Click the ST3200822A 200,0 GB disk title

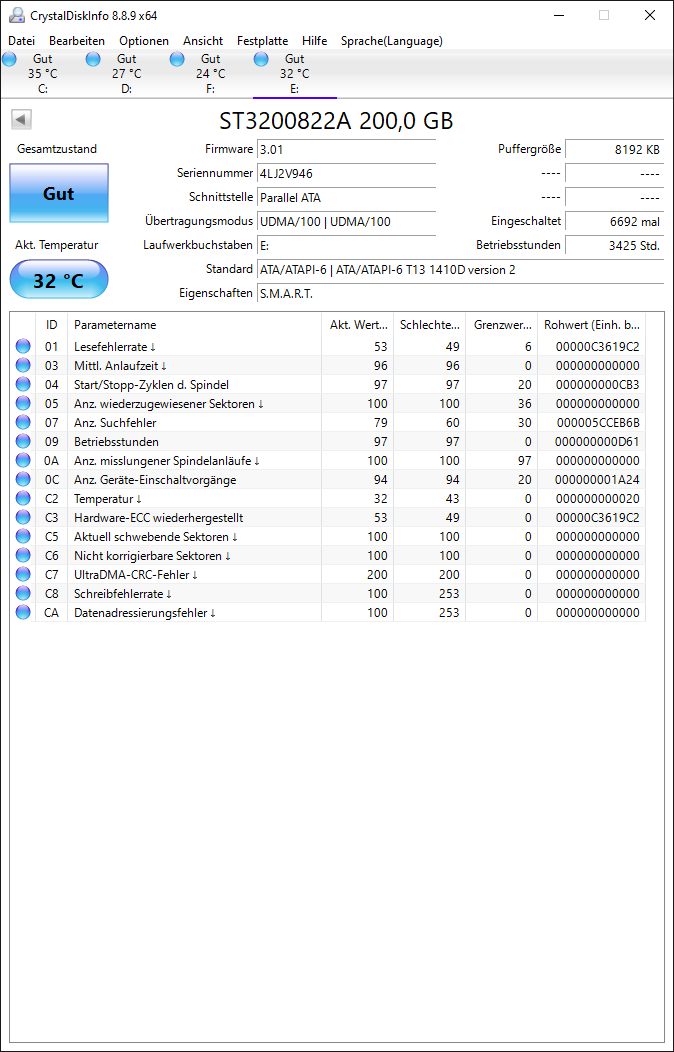click(337, 121)
